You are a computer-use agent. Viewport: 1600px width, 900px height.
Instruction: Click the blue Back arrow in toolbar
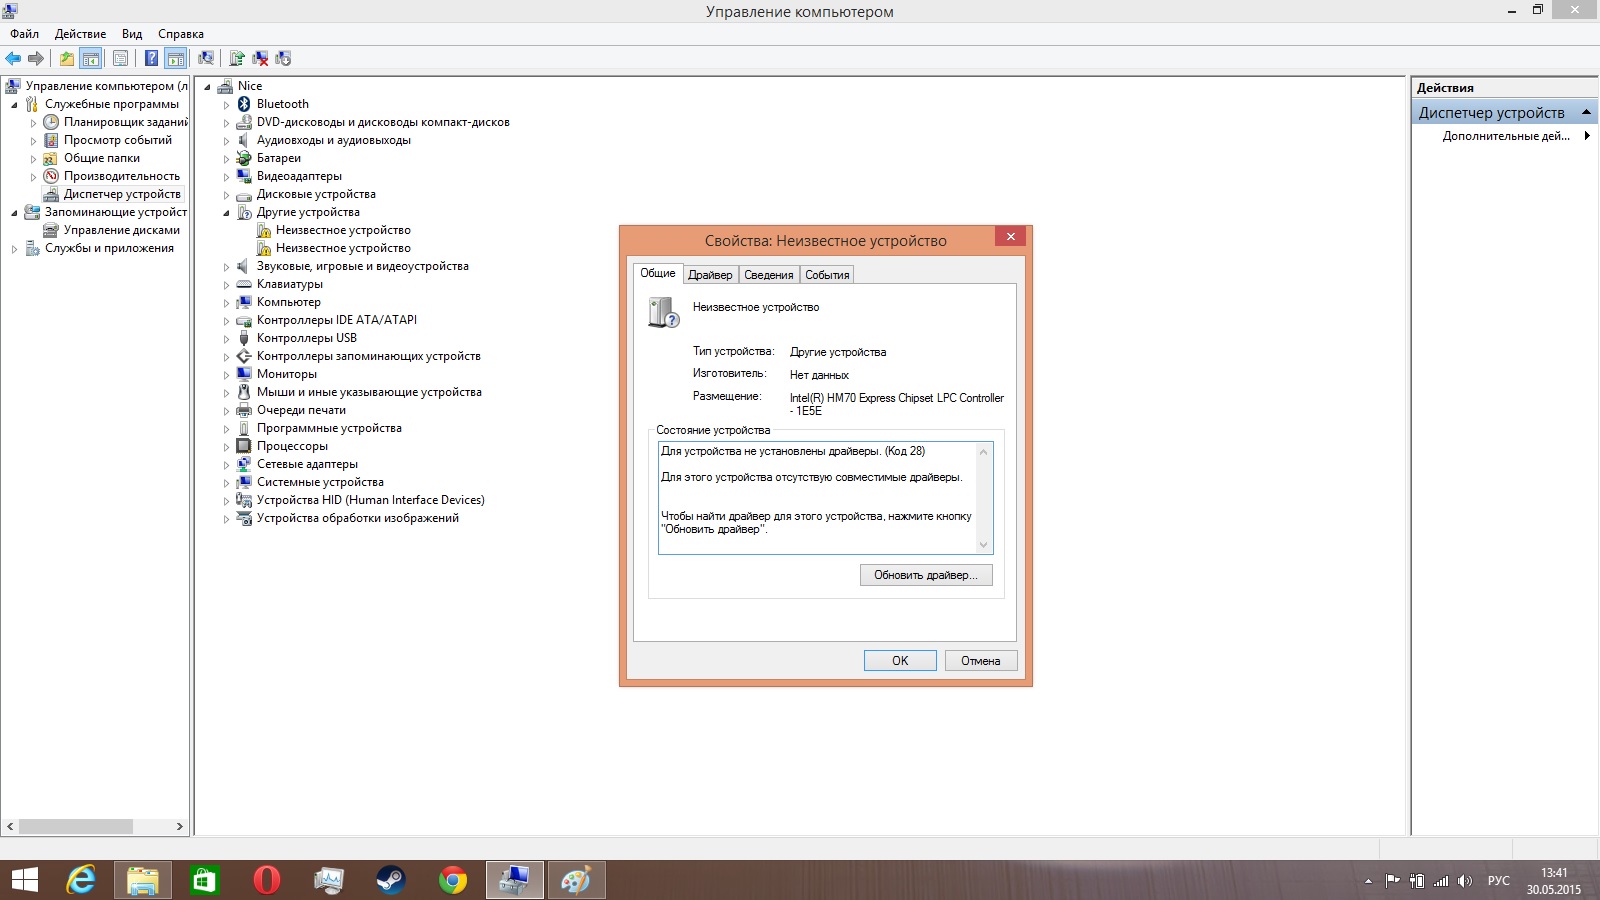13,58
